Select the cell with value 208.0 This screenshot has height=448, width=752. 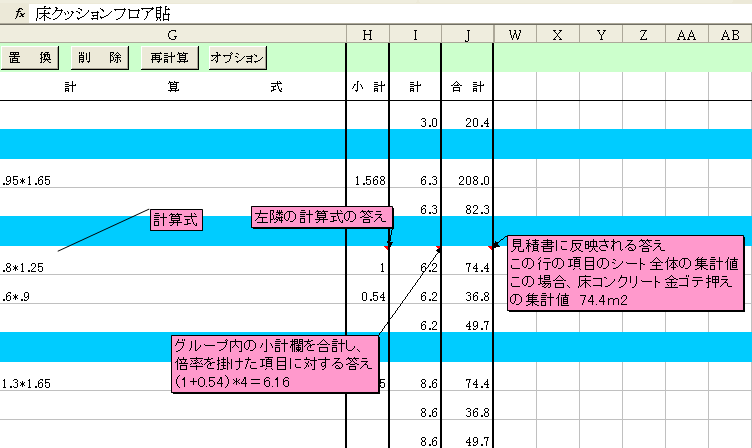(x=467, y=181)
